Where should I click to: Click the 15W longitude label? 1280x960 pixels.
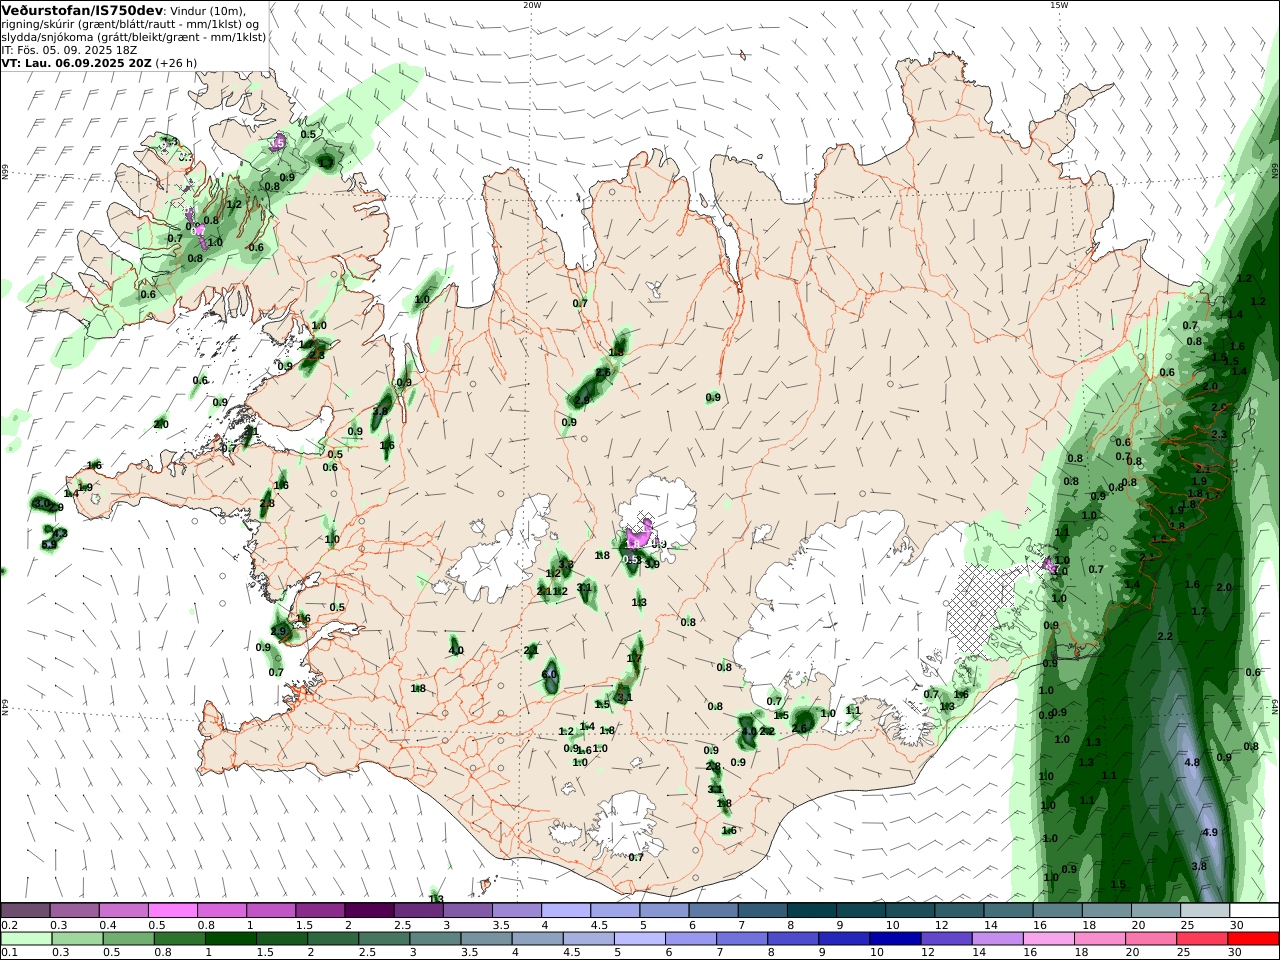click(1059, 5)
